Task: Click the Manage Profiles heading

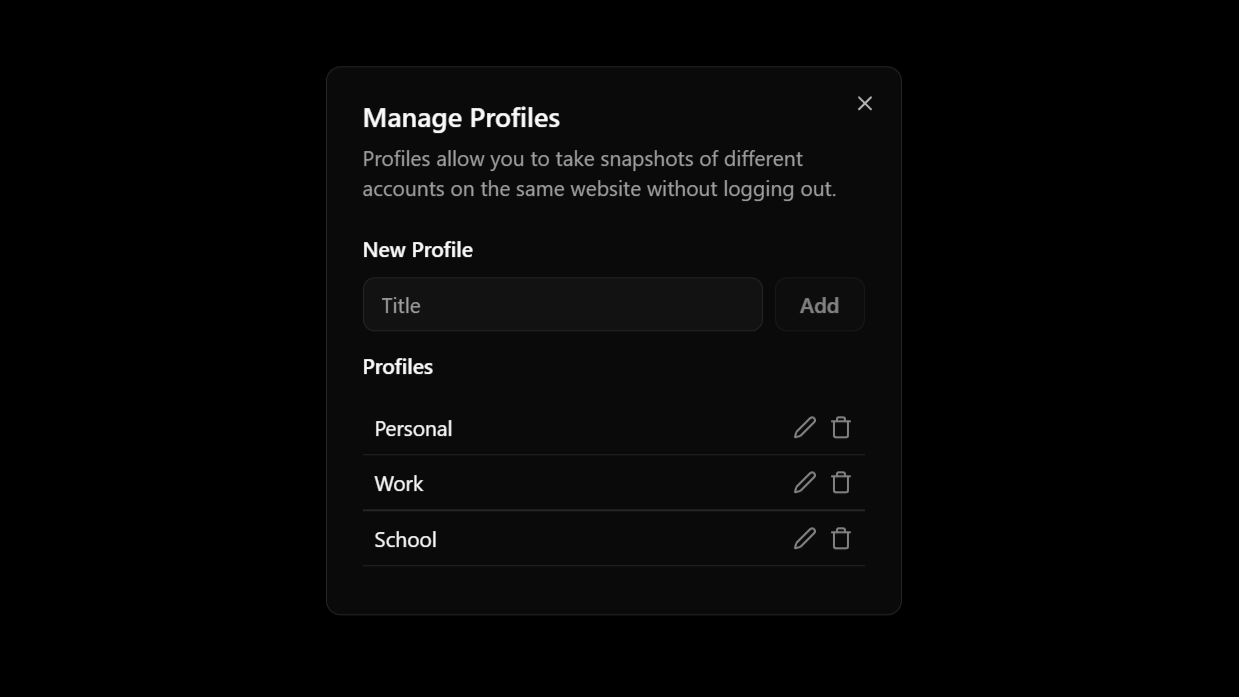Action: click(x=461, y=118)
